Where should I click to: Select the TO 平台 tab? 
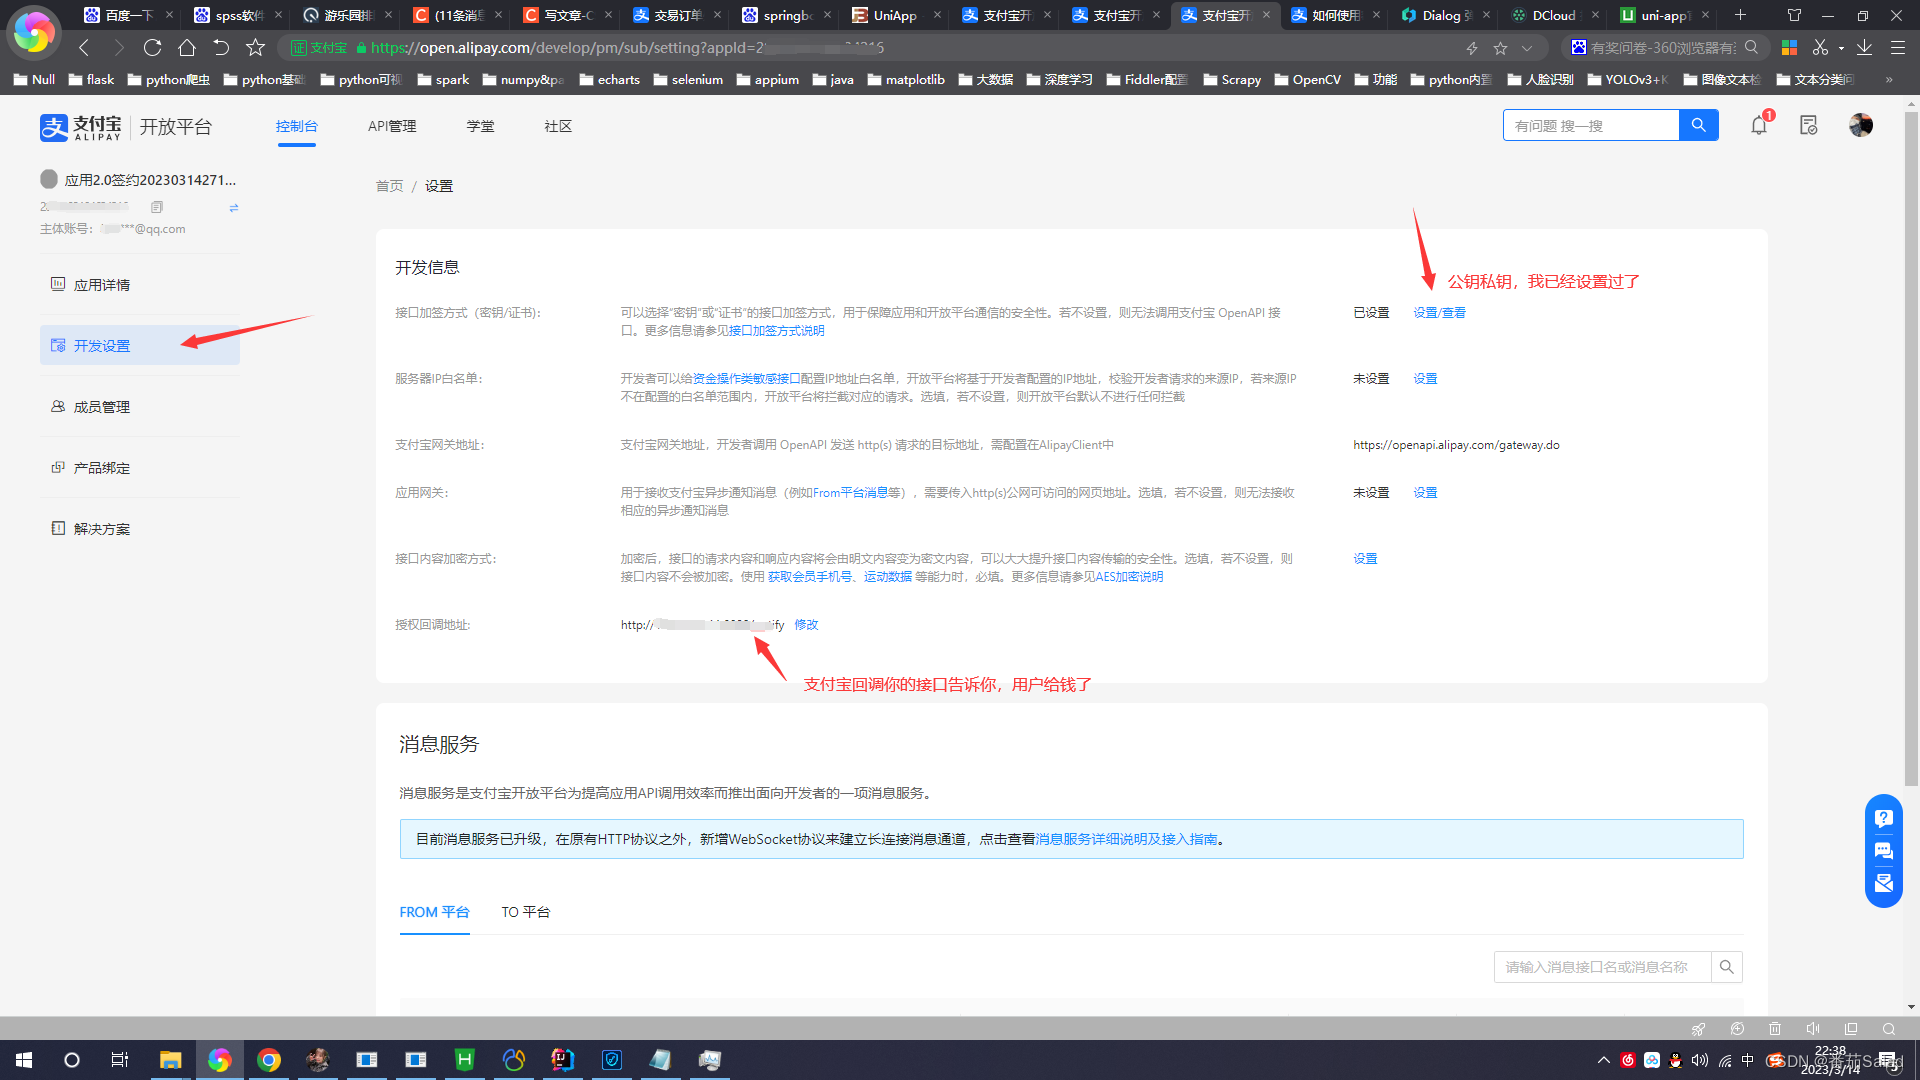526,912
